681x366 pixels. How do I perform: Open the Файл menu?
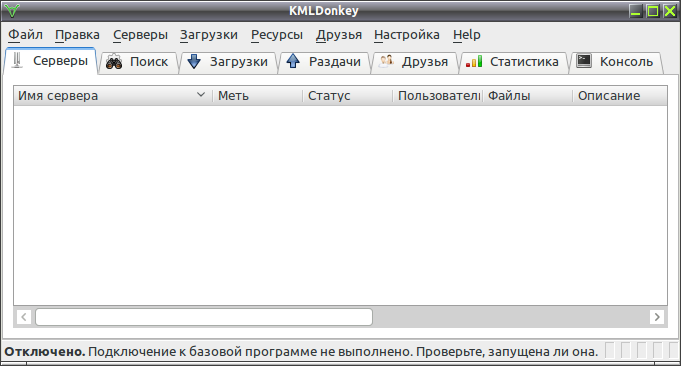click(x=25, y=35)
